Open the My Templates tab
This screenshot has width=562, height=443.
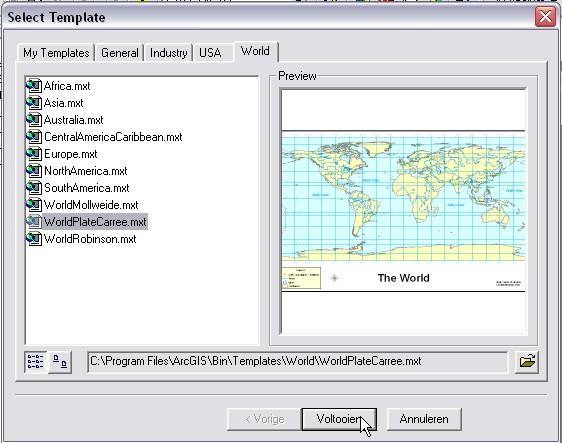coord(56,53)
